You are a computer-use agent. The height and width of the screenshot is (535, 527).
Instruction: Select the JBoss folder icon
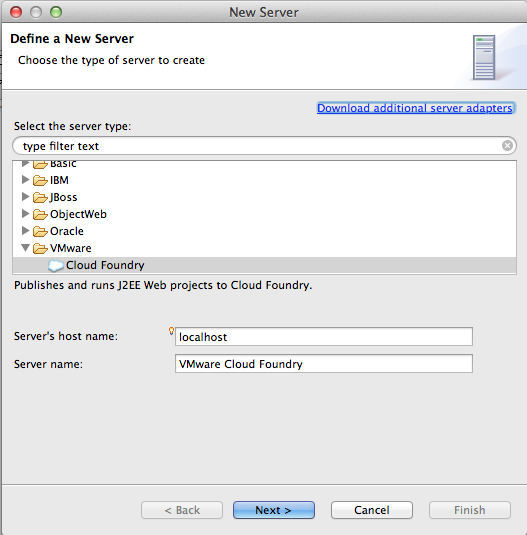point(40,197)
